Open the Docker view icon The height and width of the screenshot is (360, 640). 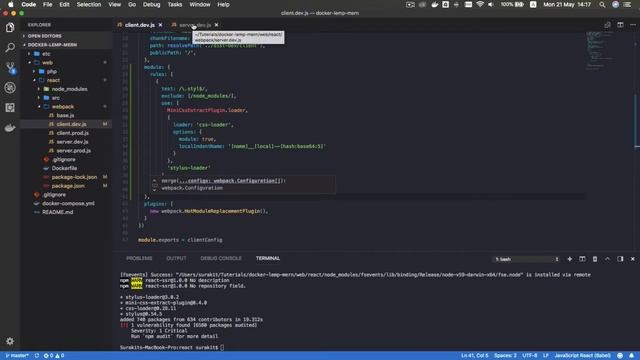click(10, 128)
